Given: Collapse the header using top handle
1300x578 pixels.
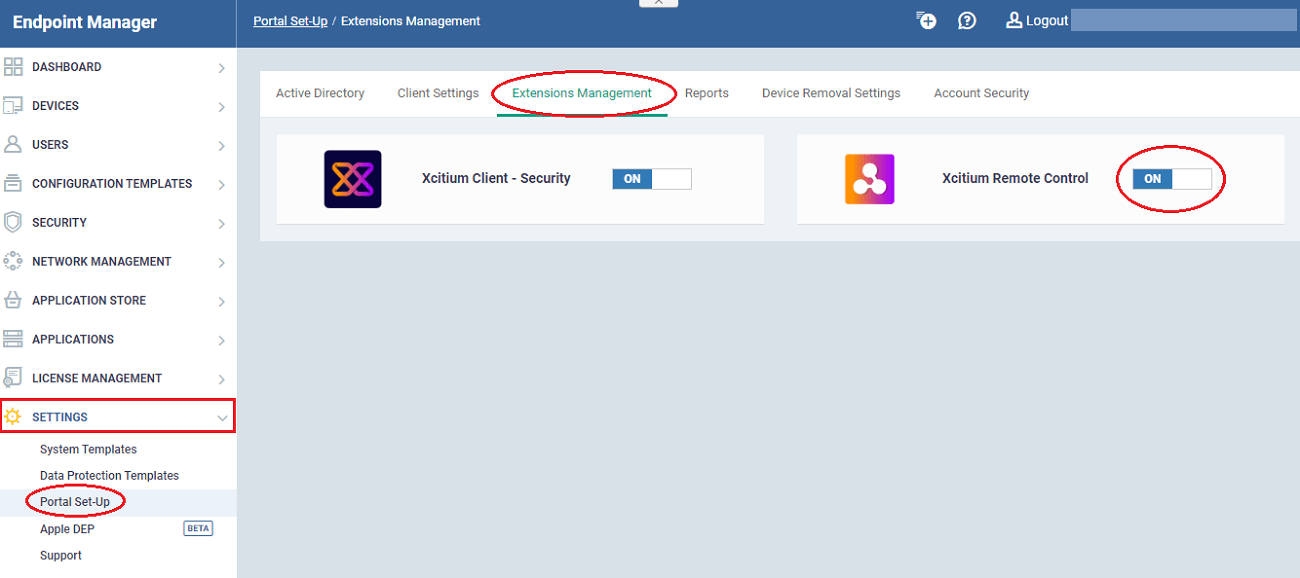Looking at the screenshot, I should [658, 3].
